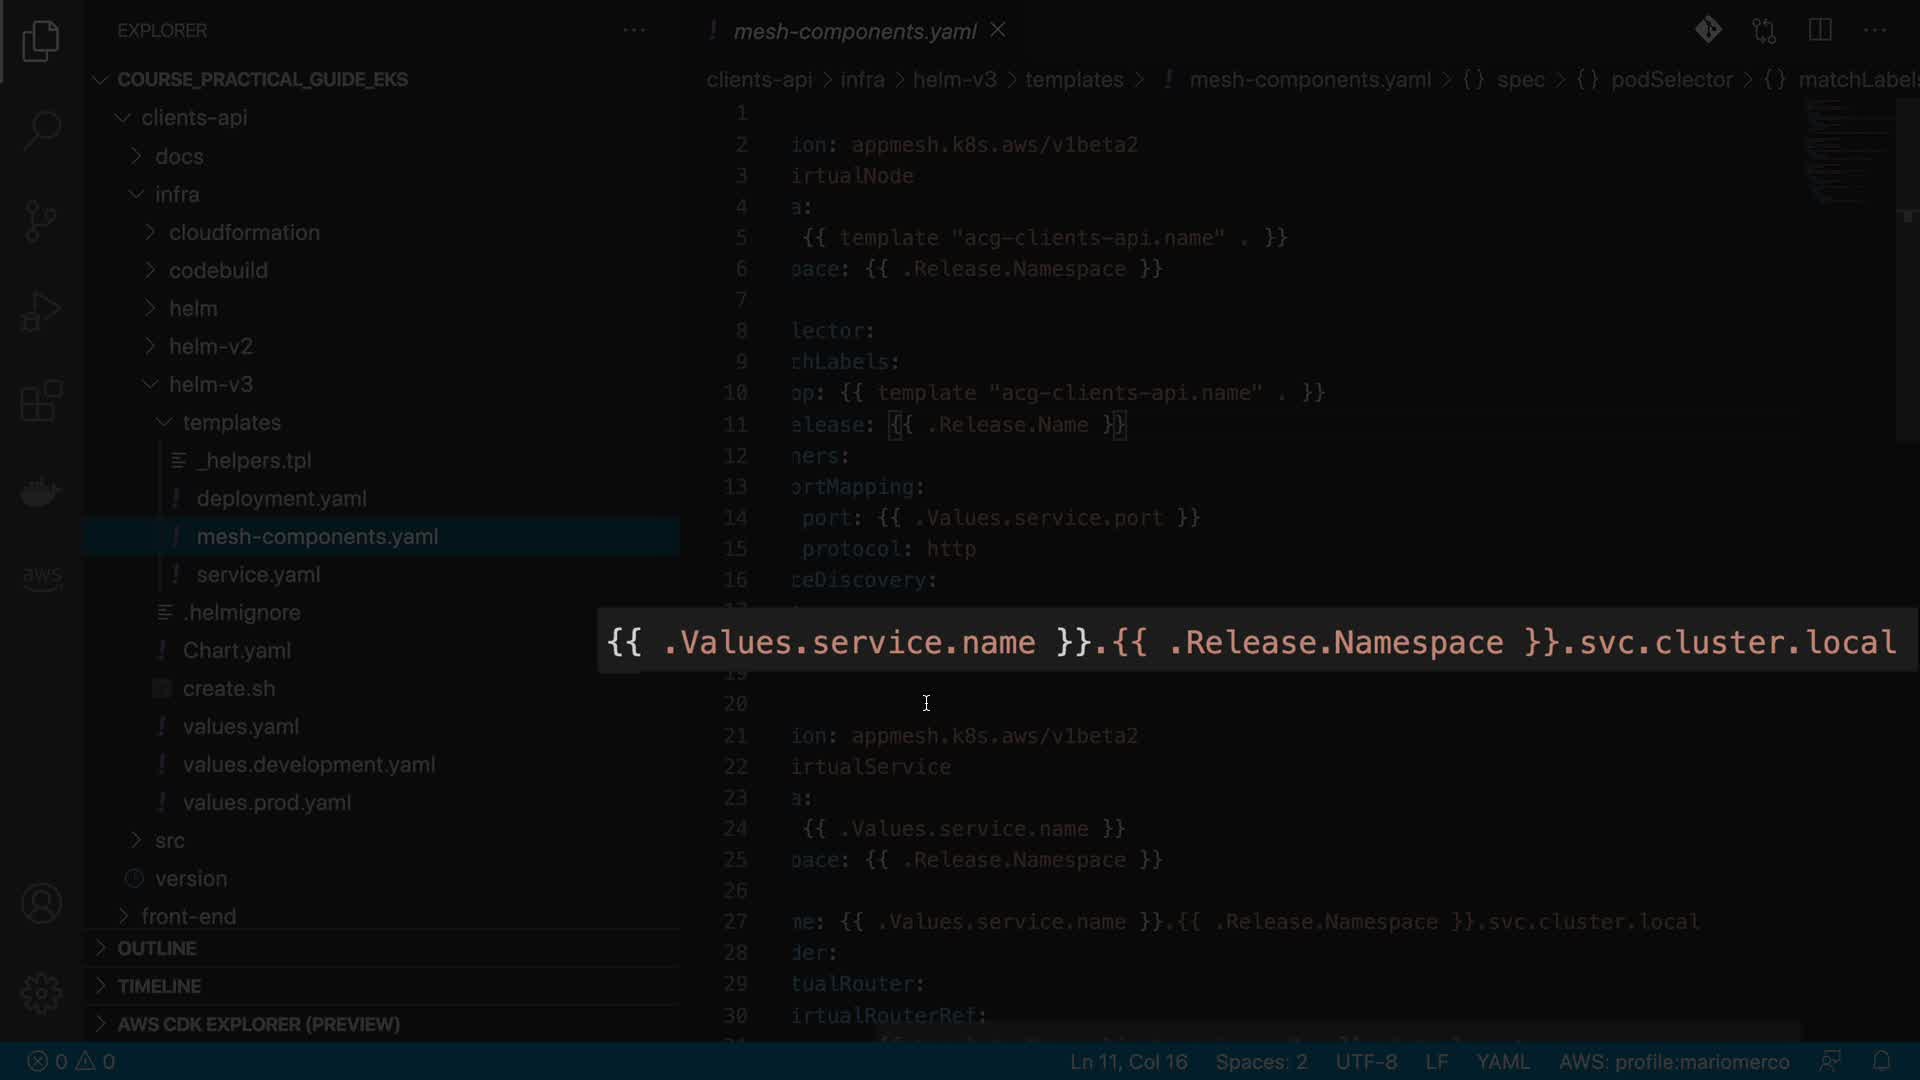This screenshot has width=1920, height=1080.
Task: Click the Accounts icon in activity bar
Action: tap(41, 904)
